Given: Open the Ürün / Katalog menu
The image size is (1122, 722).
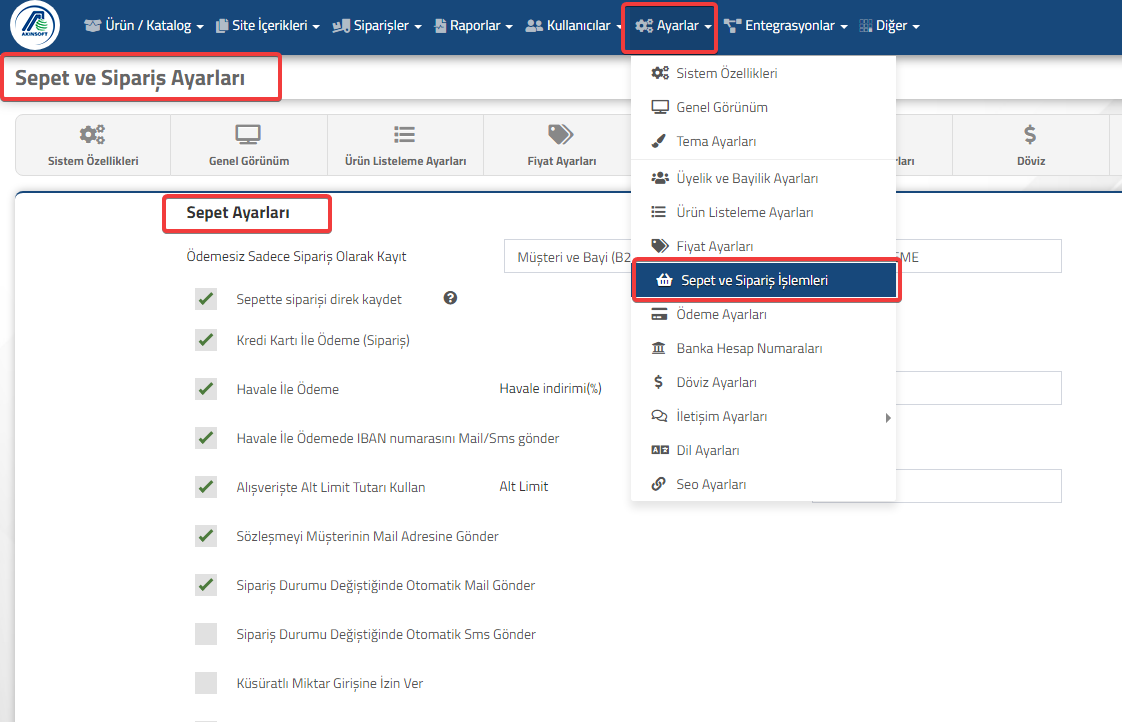Looking at the screenshot, I should [144, 26].
